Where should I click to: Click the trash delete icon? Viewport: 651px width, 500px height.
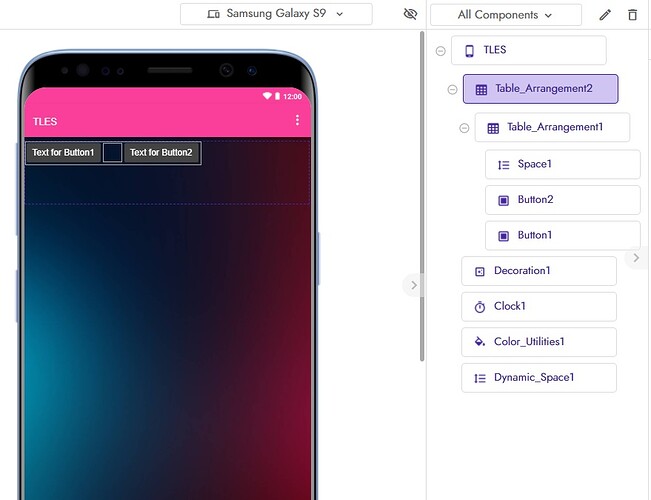pos(632,15)
